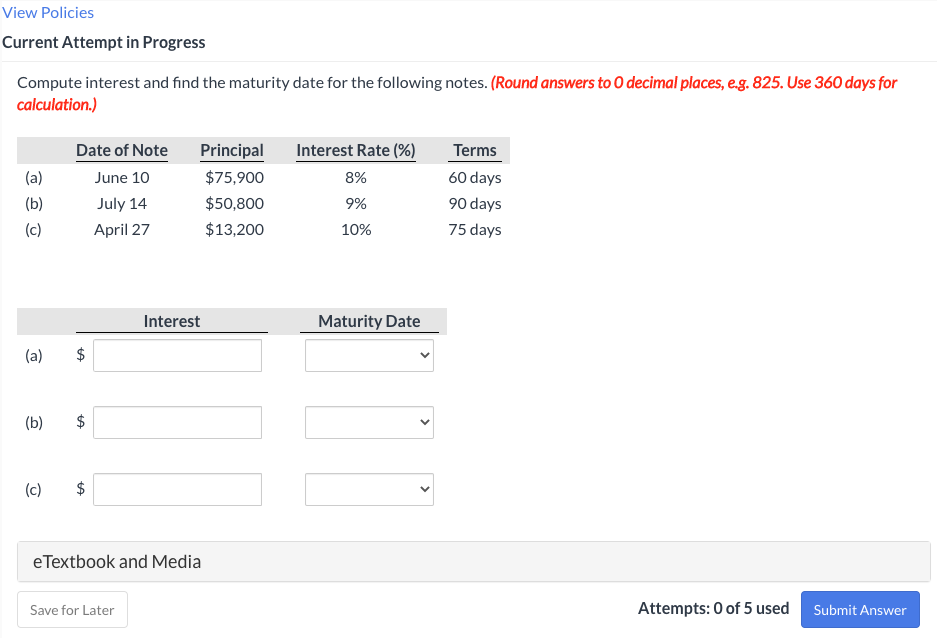Screen dimensions: 937x638
Task: Click the Date of Note column header
Action: 122,150
